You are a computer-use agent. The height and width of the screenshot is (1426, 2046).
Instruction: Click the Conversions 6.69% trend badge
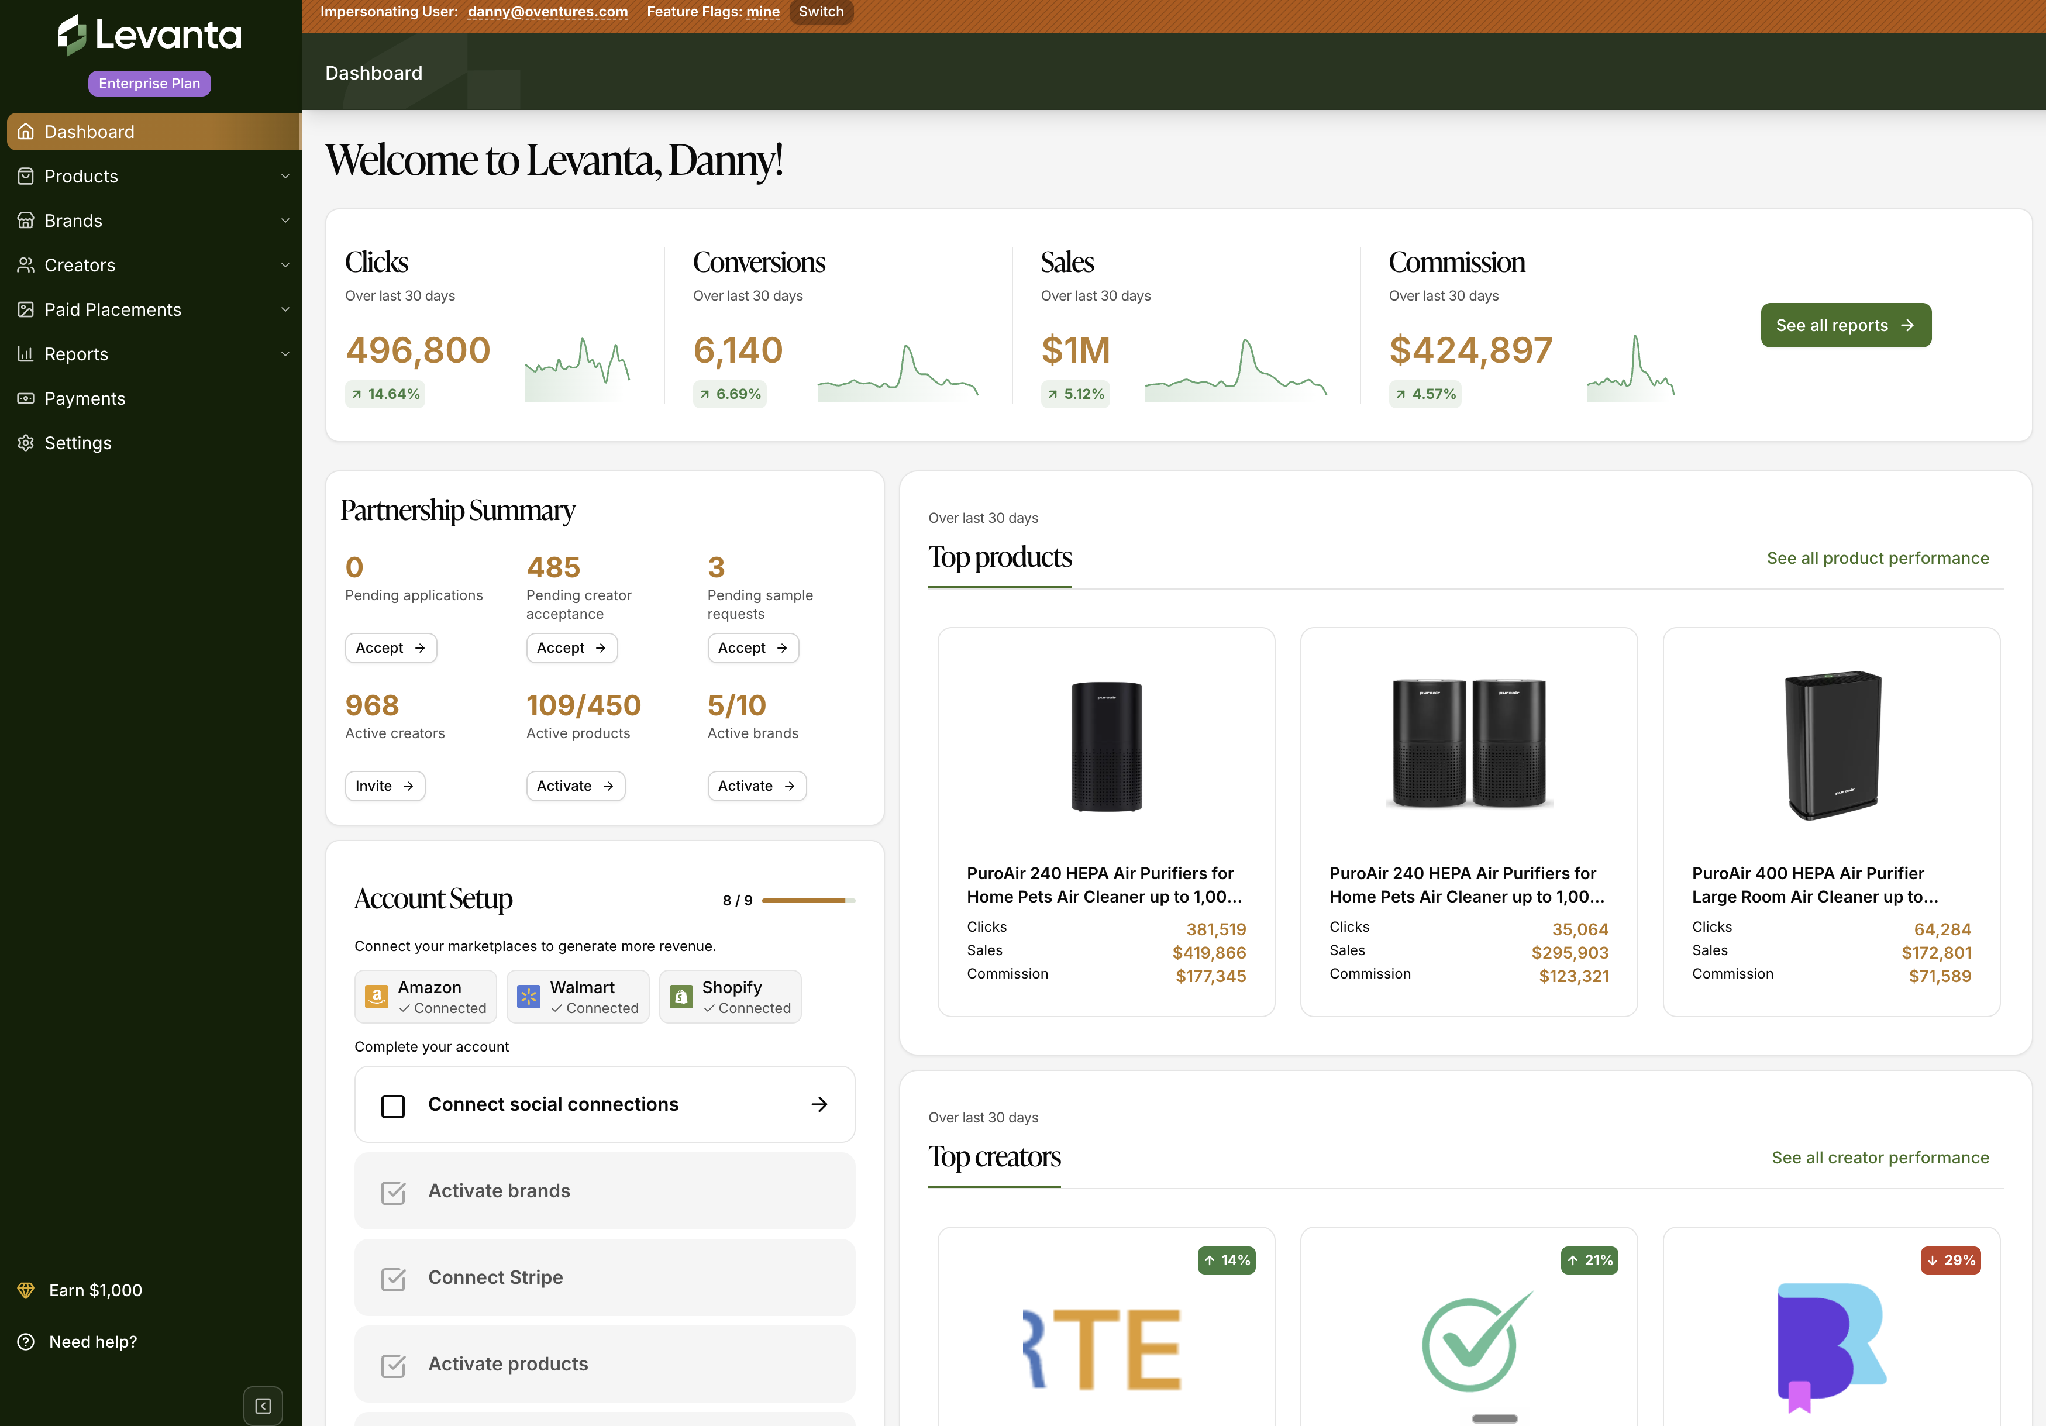tap(730, 394)
